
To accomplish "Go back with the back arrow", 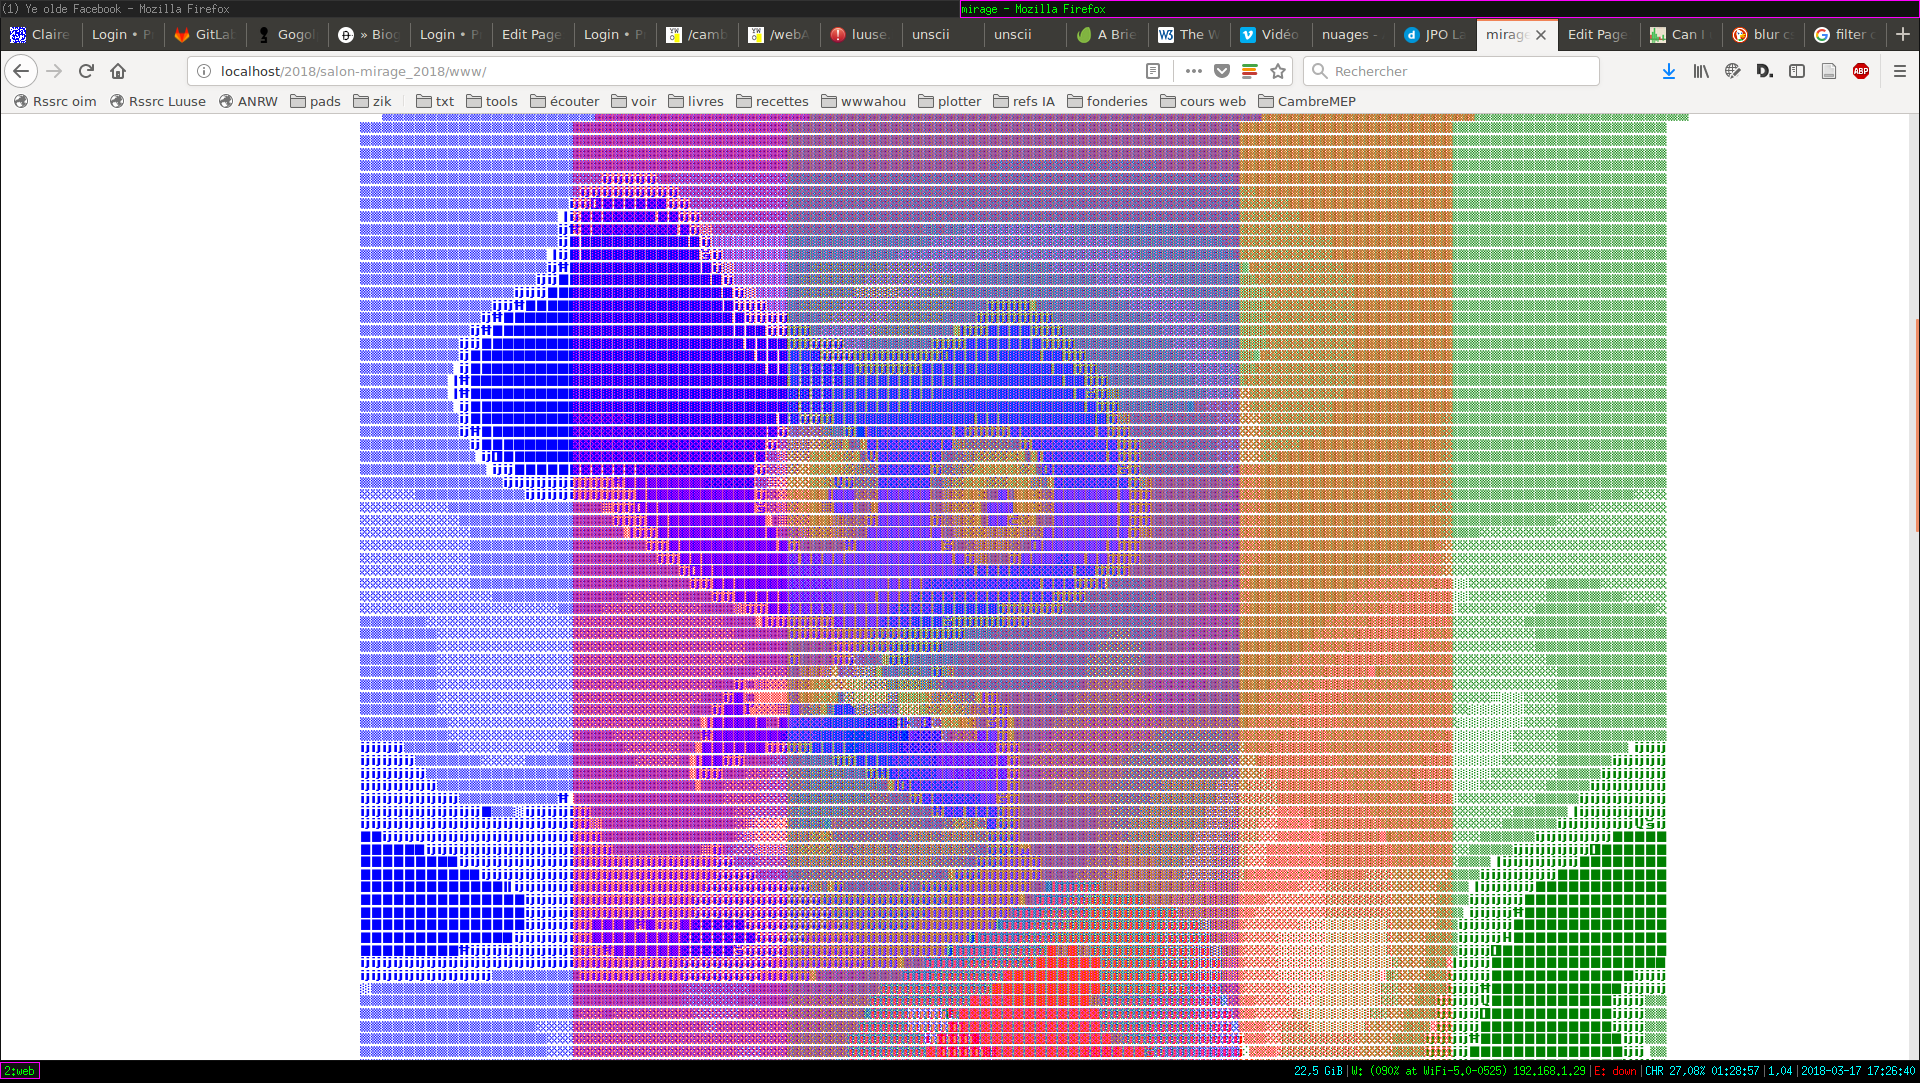I will (21, 71).
